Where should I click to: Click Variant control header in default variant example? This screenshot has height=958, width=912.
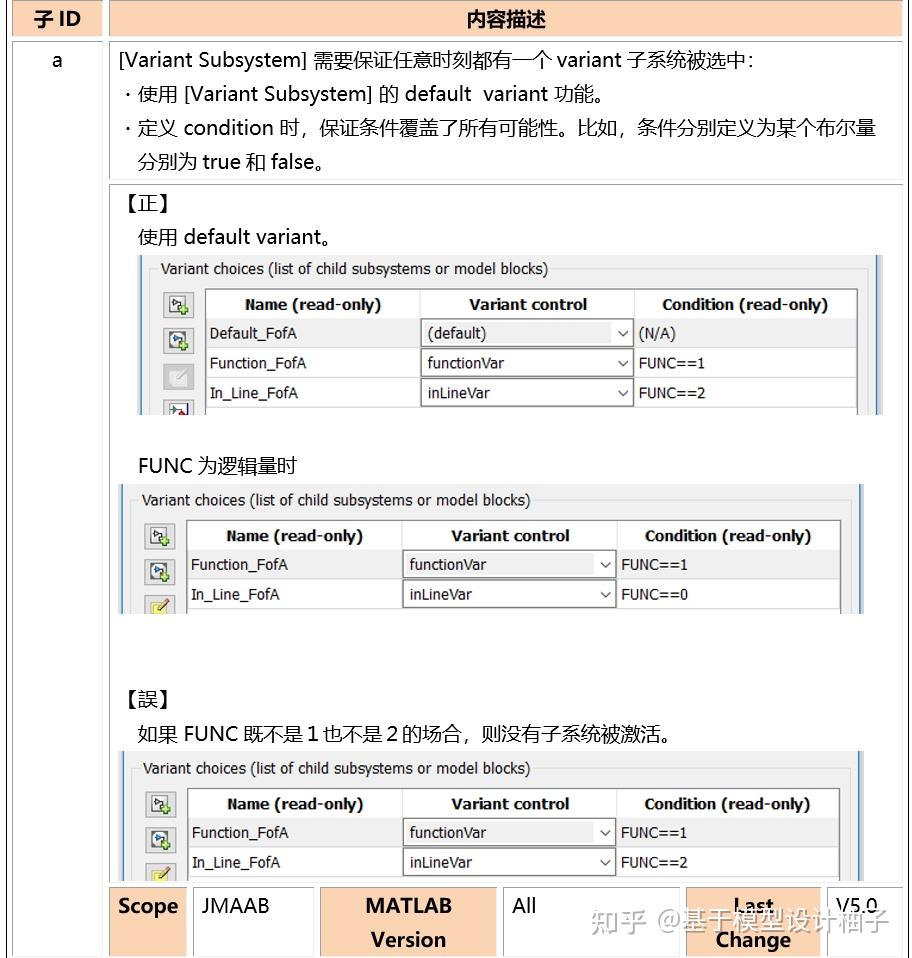528,304
